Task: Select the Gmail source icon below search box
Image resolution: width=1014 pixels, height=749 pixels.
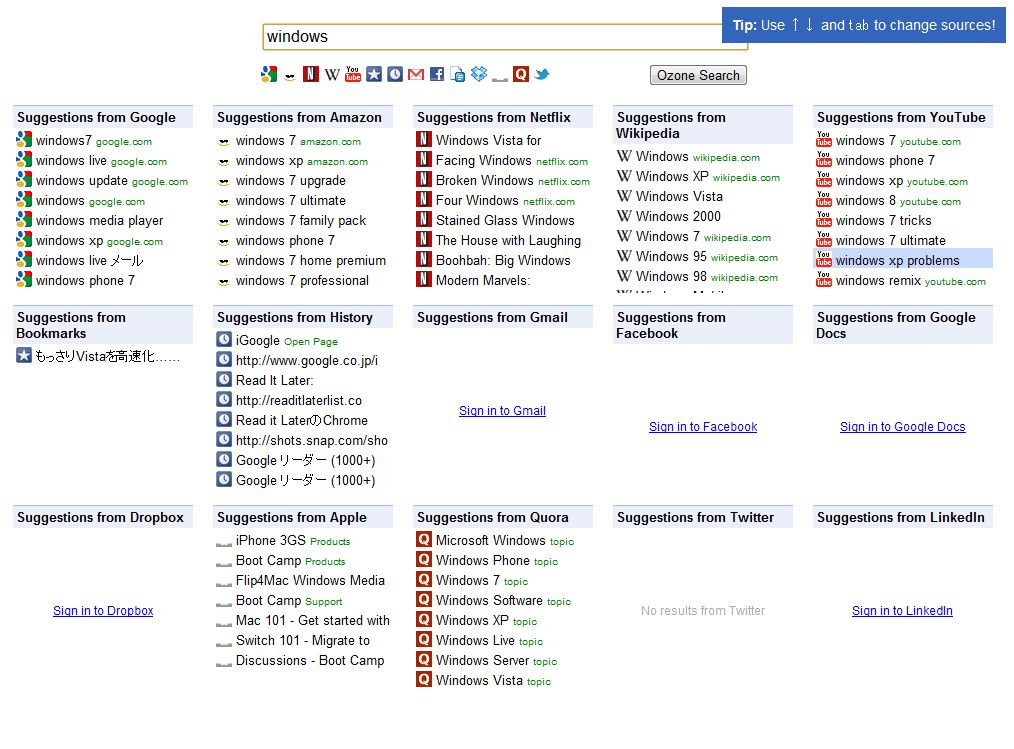Action: [x=416, y=74]
